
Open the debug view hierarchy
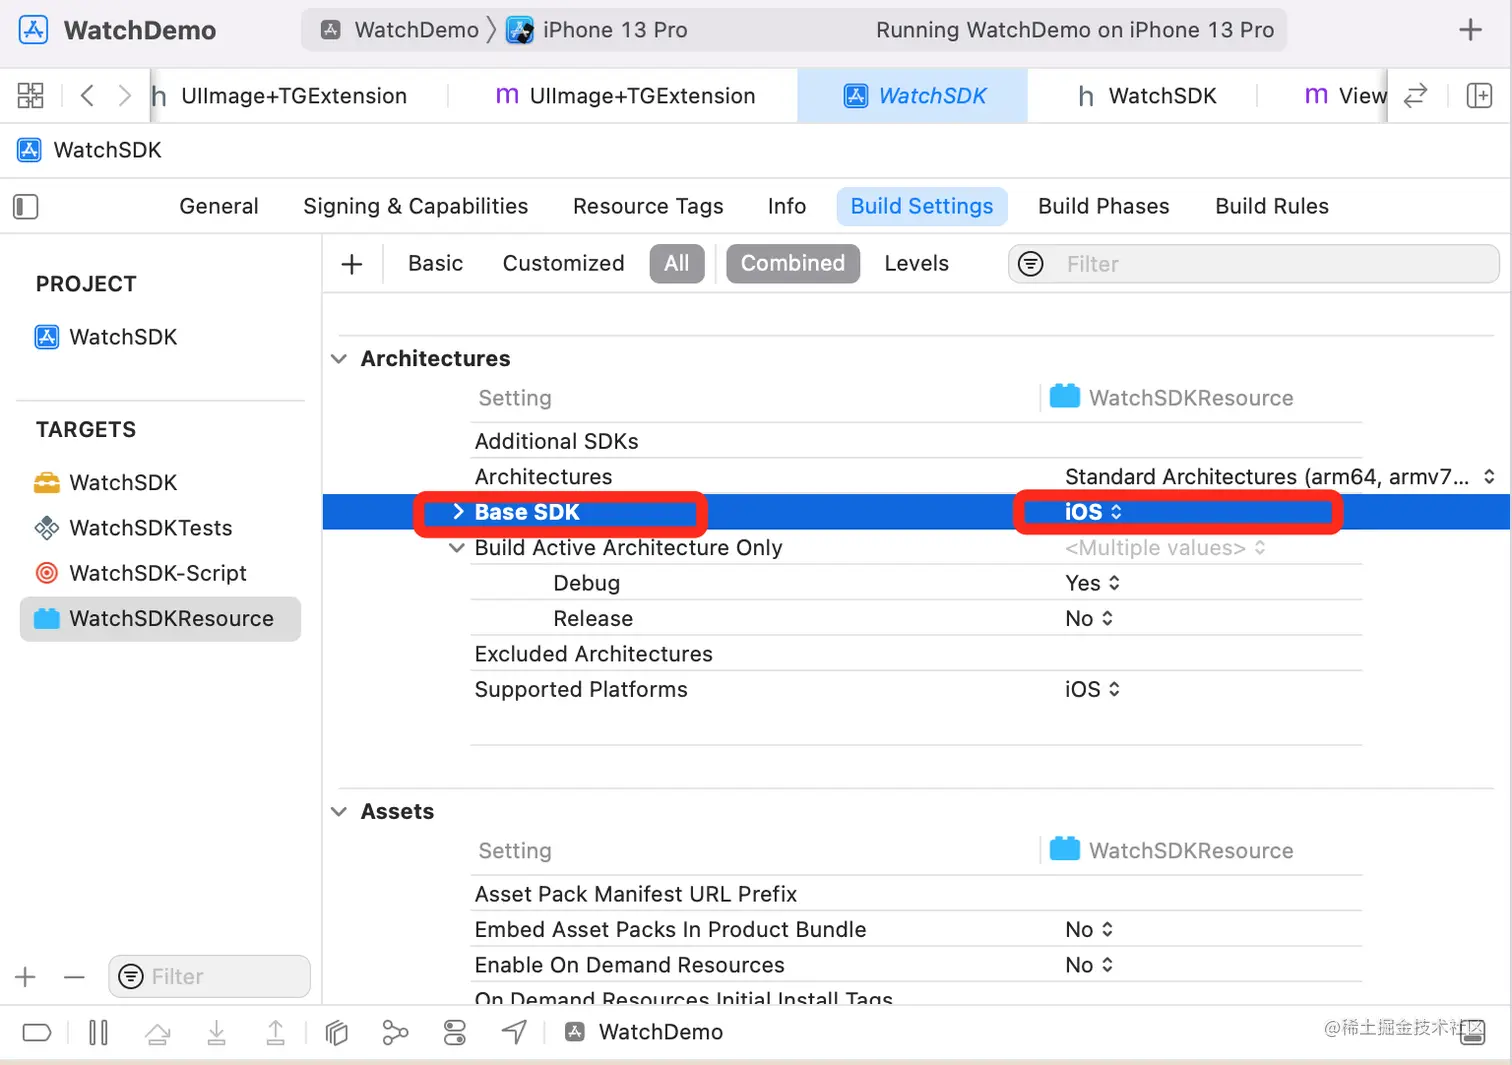(x=337, y=1032)
